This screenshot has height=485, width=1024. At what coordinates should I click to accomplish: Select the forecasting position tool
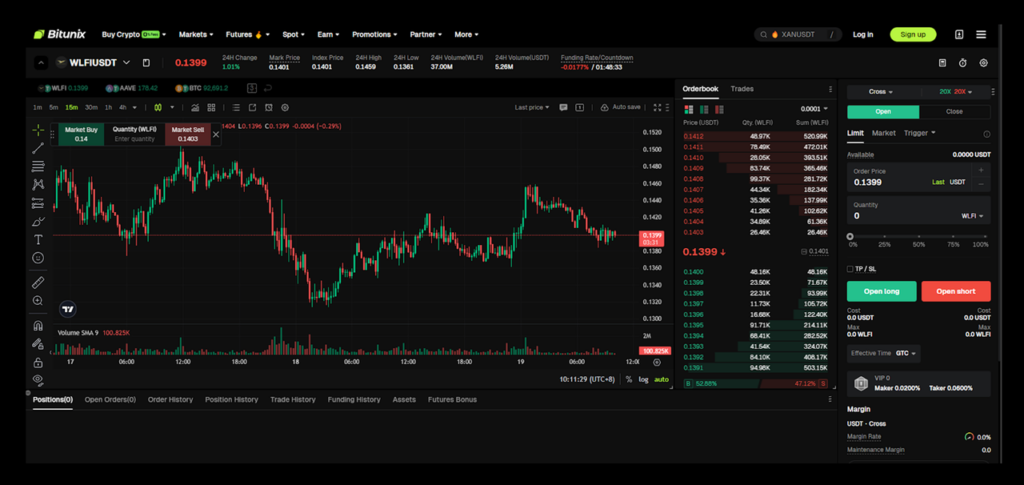38,203
